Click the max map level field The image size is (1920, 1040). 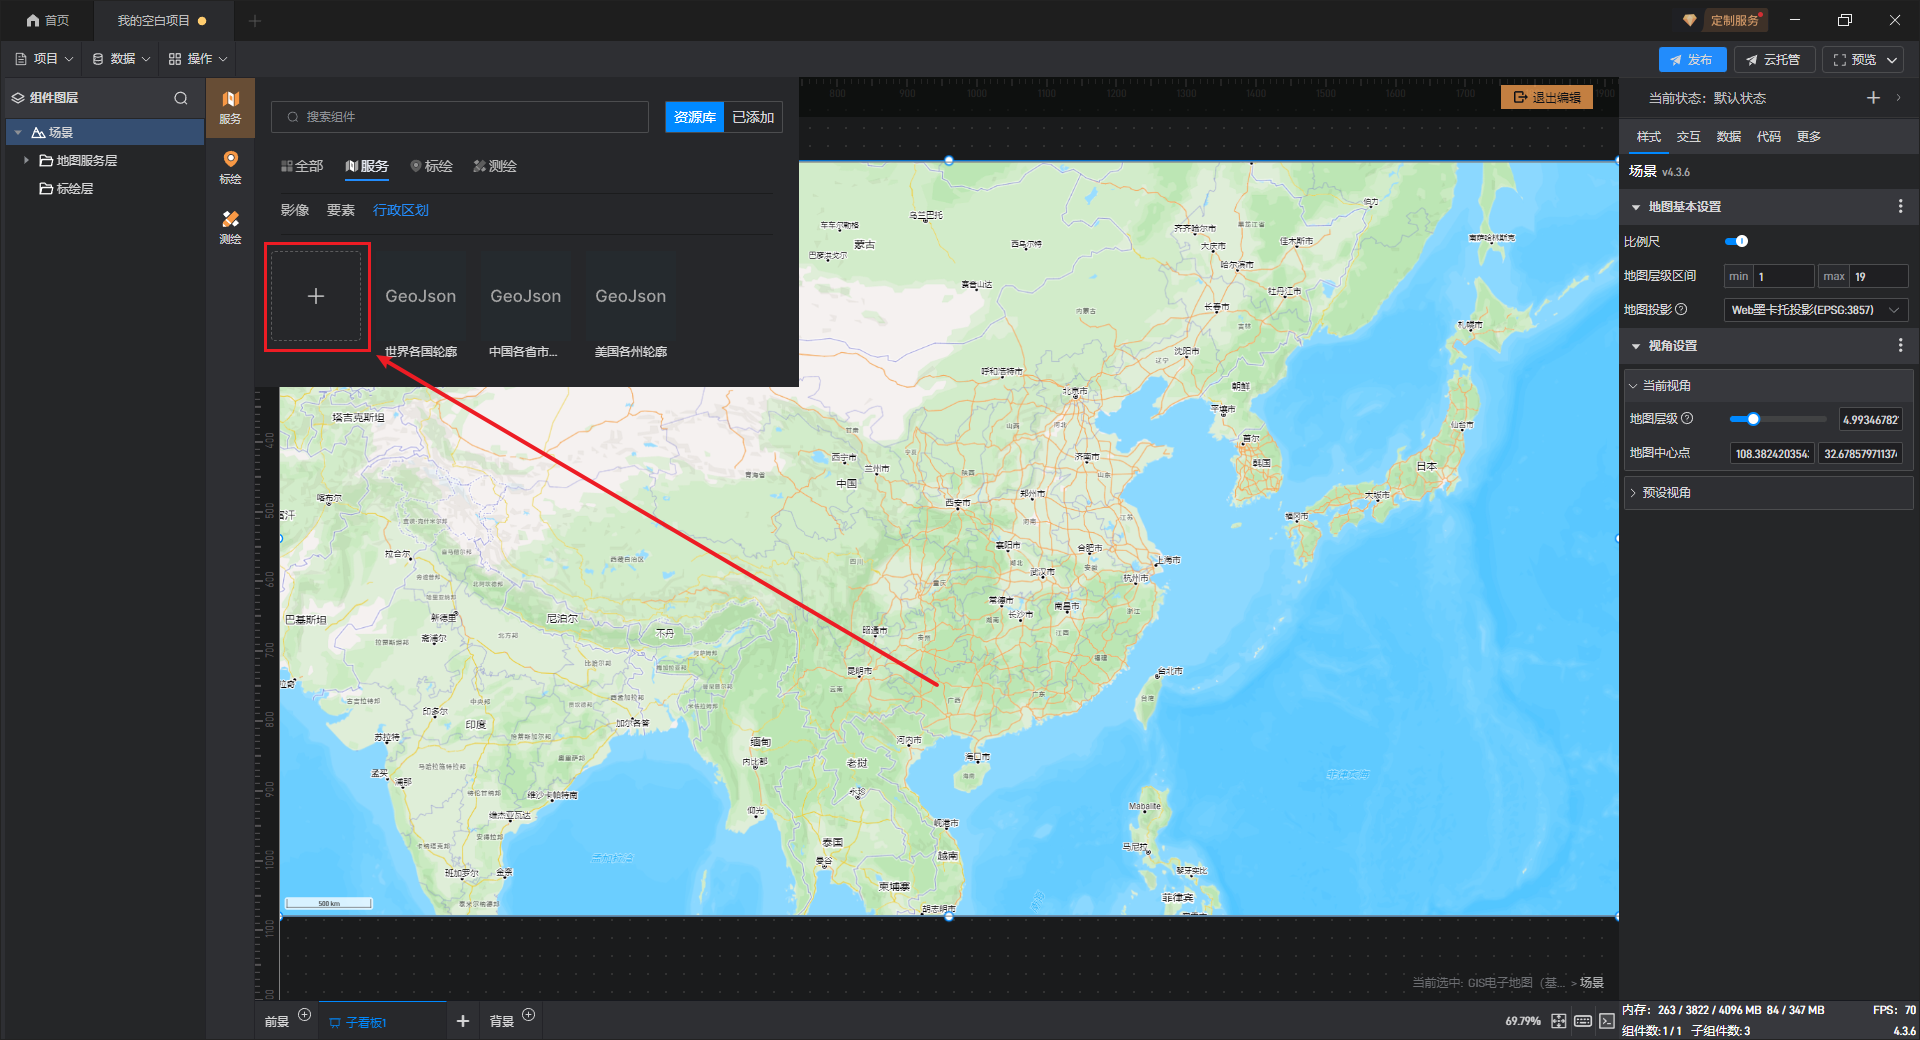[x=1879, y=276]
